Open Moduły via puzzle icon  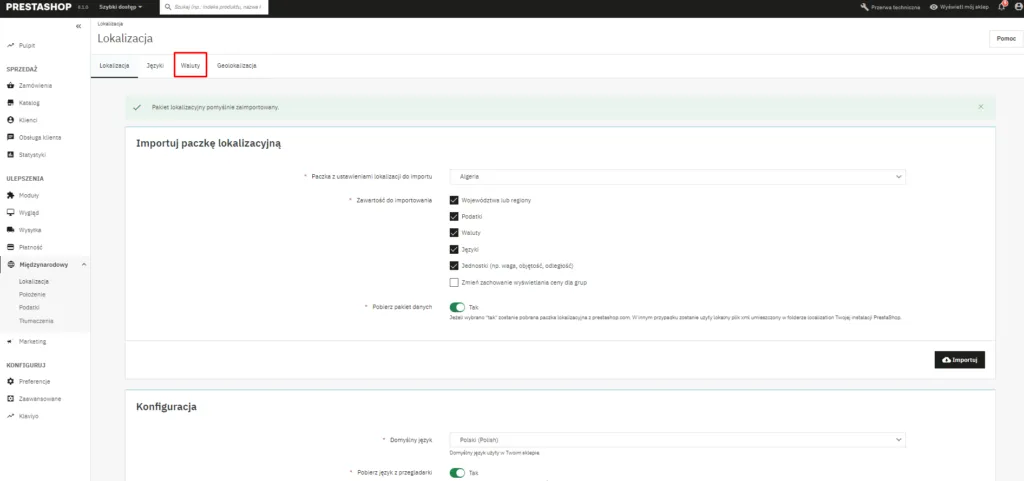tap(10, 195)
